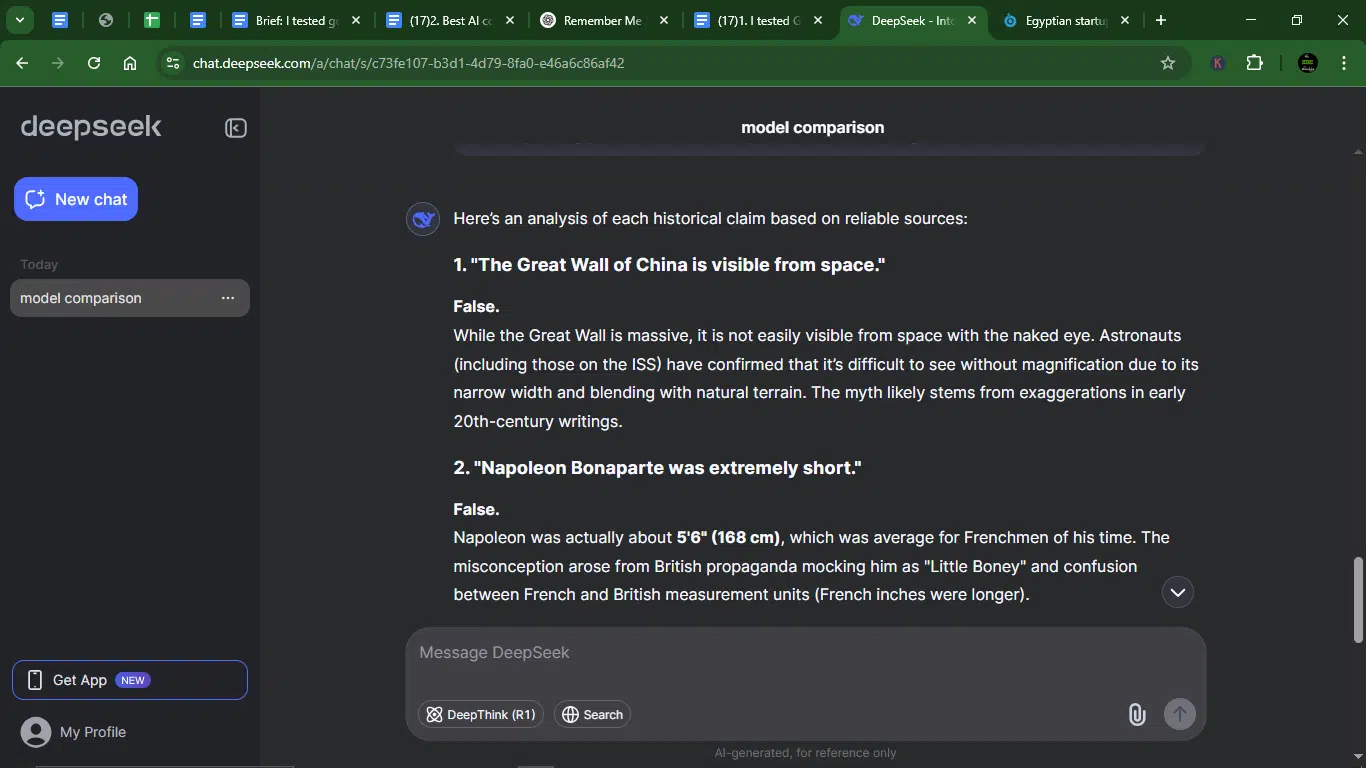Bookmark this page with the star icon

click(1167, 63)
